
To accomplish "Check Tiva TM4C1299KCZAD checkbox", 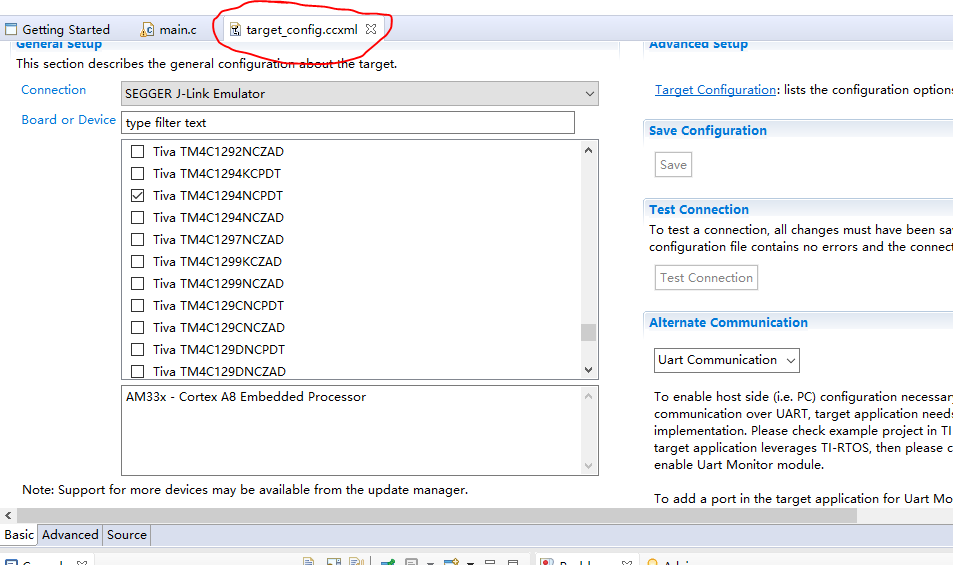I will point(137,261).
